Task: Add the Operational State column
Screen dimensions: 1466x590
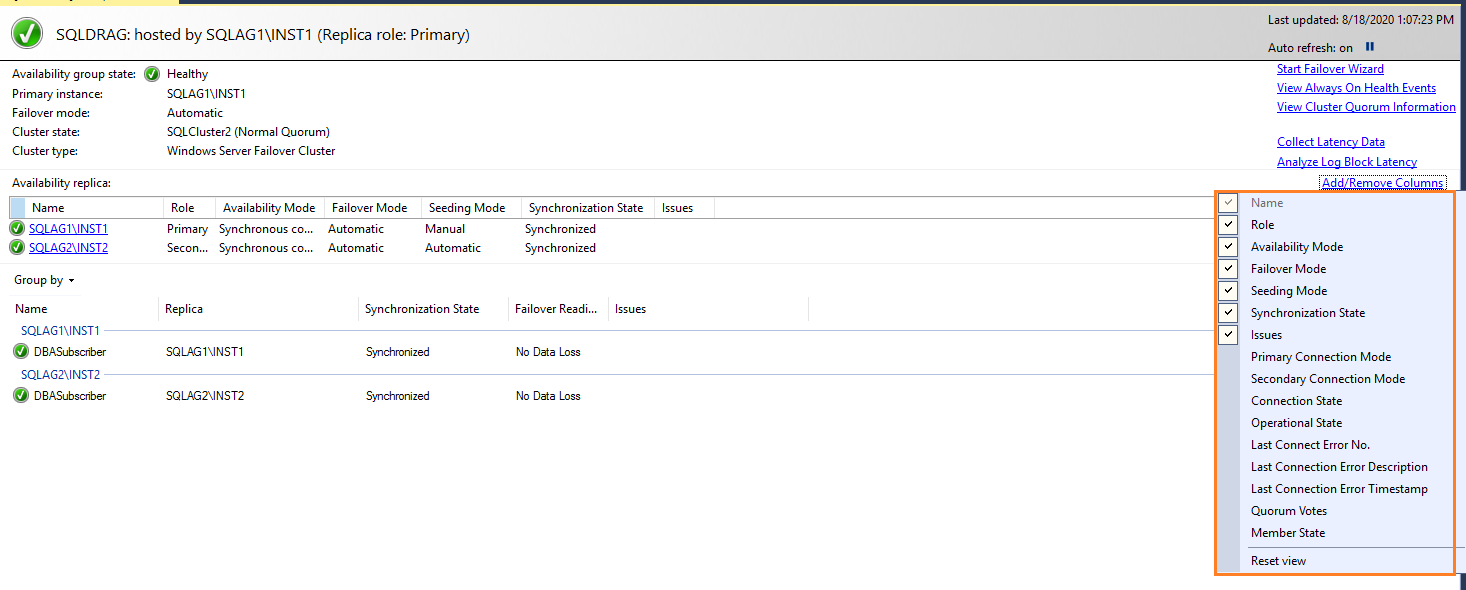Action: tap(1297, 423)
